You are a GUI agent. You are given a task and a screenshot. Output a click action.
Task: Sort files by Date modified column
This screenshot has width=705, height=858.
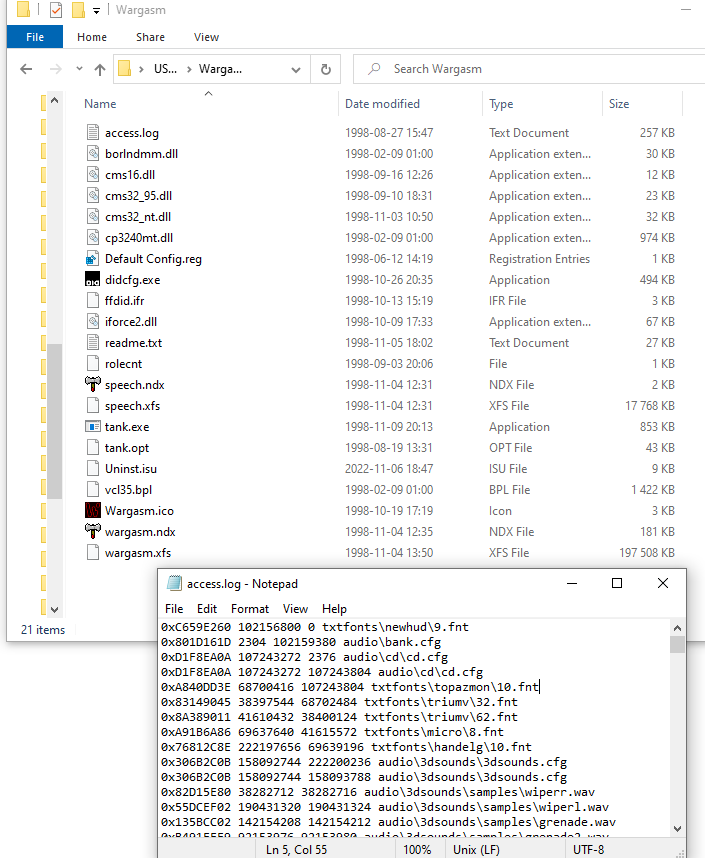pos(382,104)
